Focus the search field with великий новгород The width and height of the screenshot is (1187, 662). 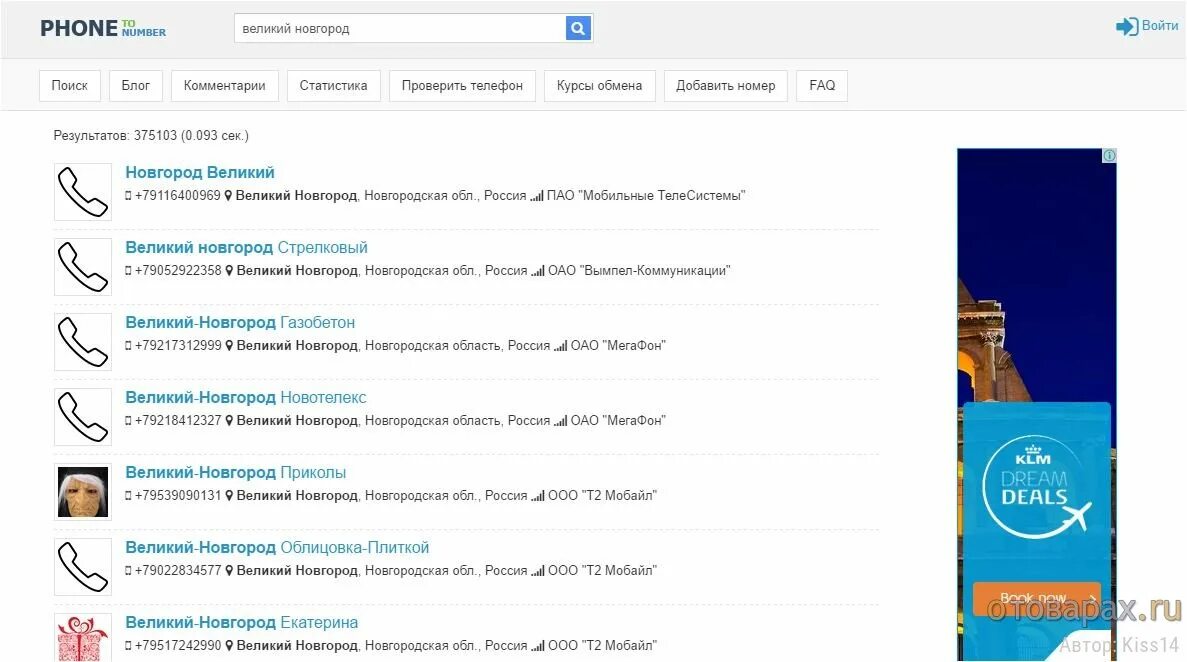(x=400, y=29)
